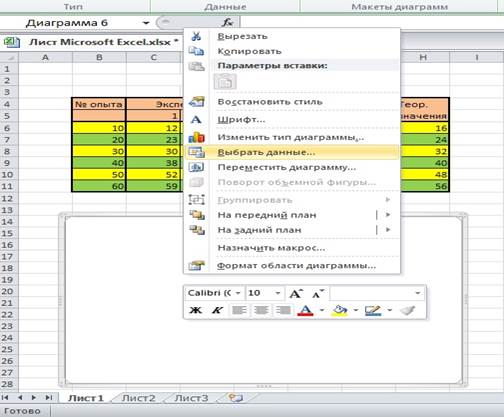This screenshot has width=504, height=417.
Task: Select column A header
Action: click(x=45, y=57)
